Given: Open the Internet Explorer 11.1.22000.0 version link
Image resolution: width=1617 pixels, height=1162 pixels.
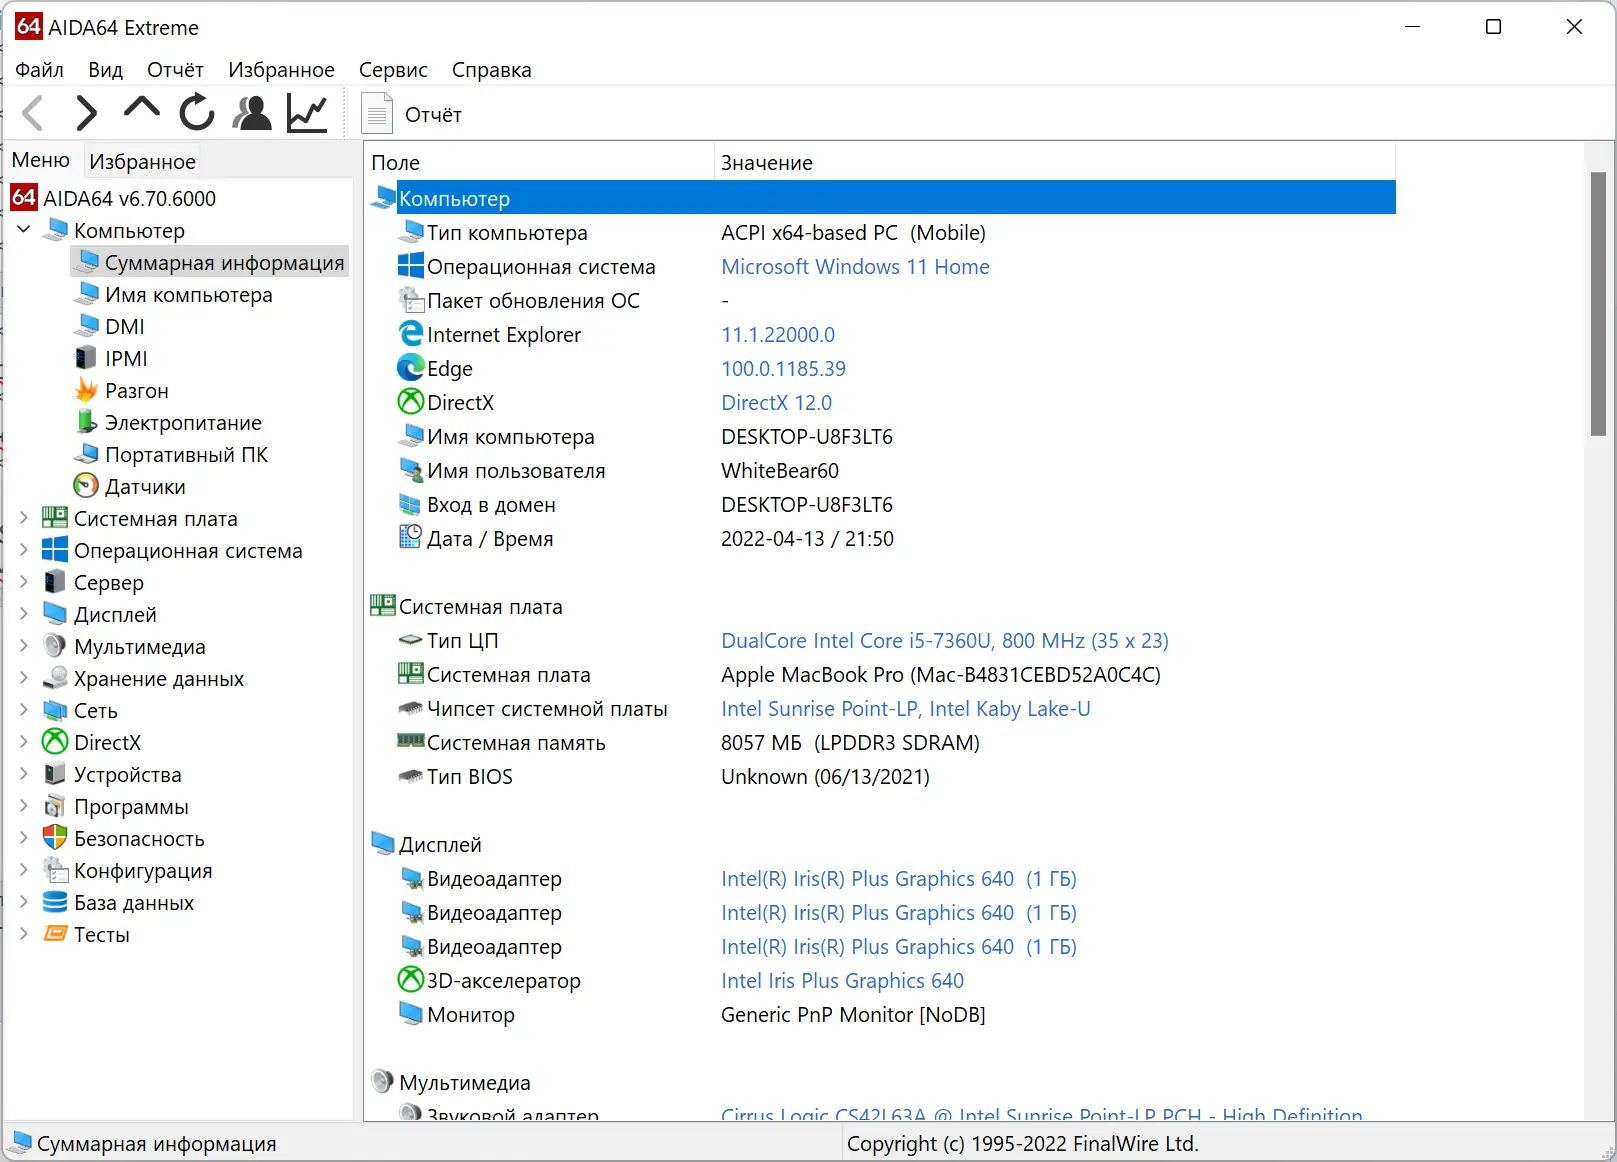Looking at the screenshot, I should pos(778,335).
